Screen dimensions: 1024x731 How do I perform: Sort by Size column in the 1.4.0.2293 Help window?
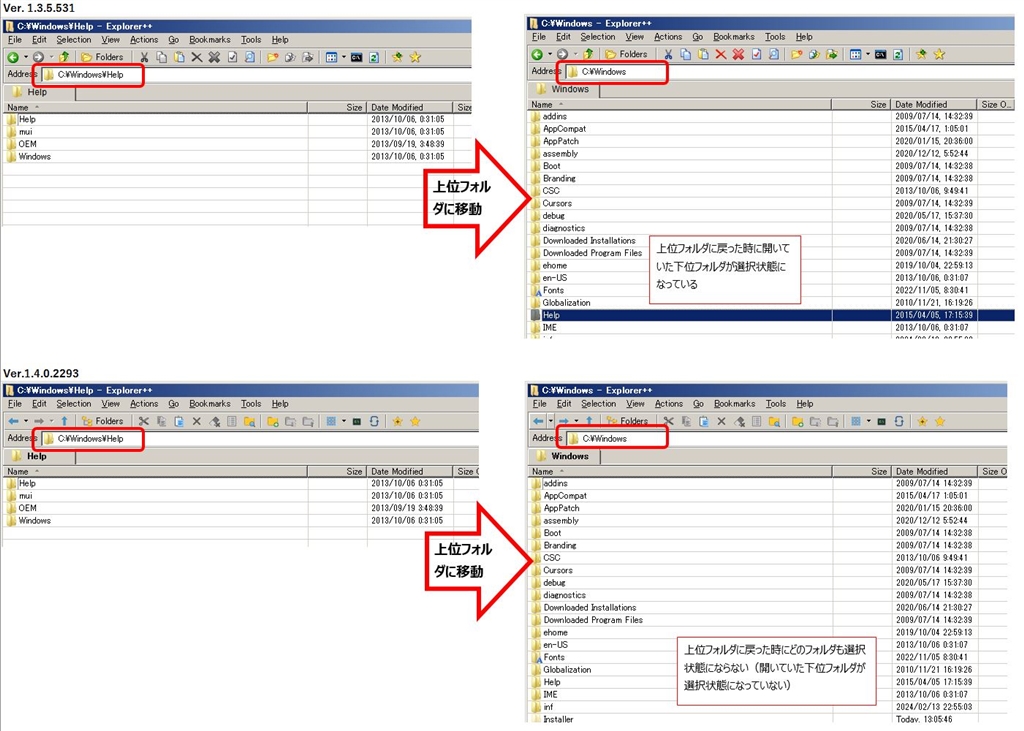(x=337, y=472)
